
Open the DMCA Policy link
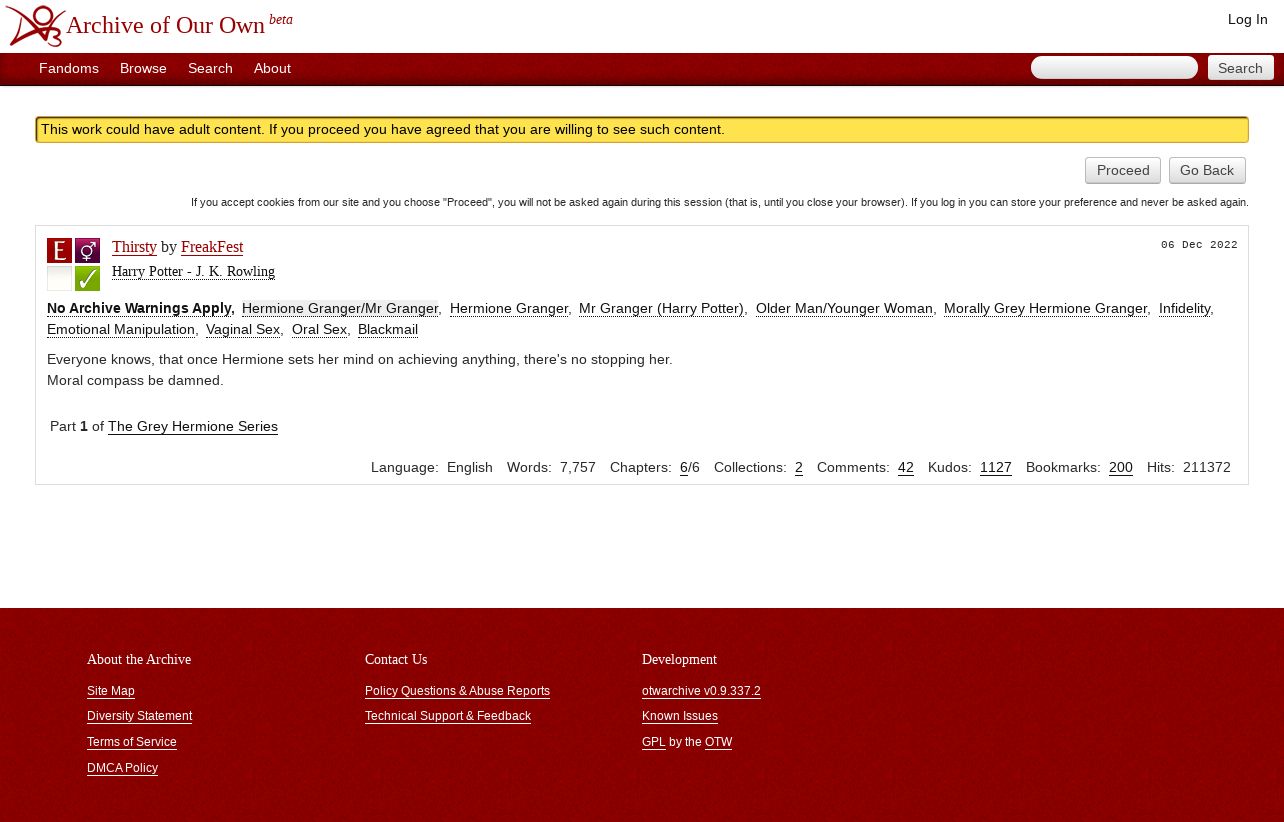tap(123, 768)
